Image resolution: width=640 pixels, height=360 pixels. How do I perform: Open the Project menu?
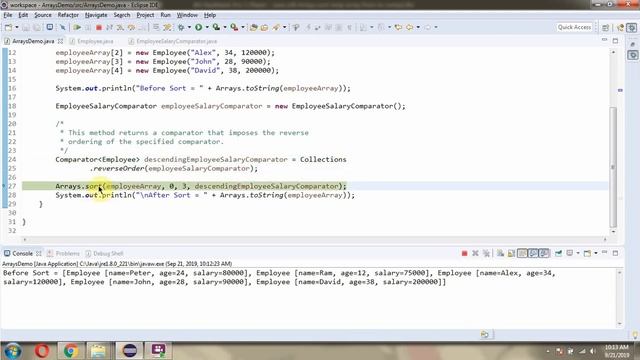(x=145, y=15)
